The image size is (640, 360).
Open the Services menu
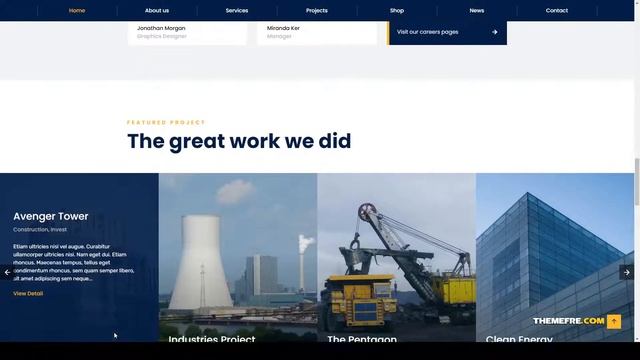(237, 11)
